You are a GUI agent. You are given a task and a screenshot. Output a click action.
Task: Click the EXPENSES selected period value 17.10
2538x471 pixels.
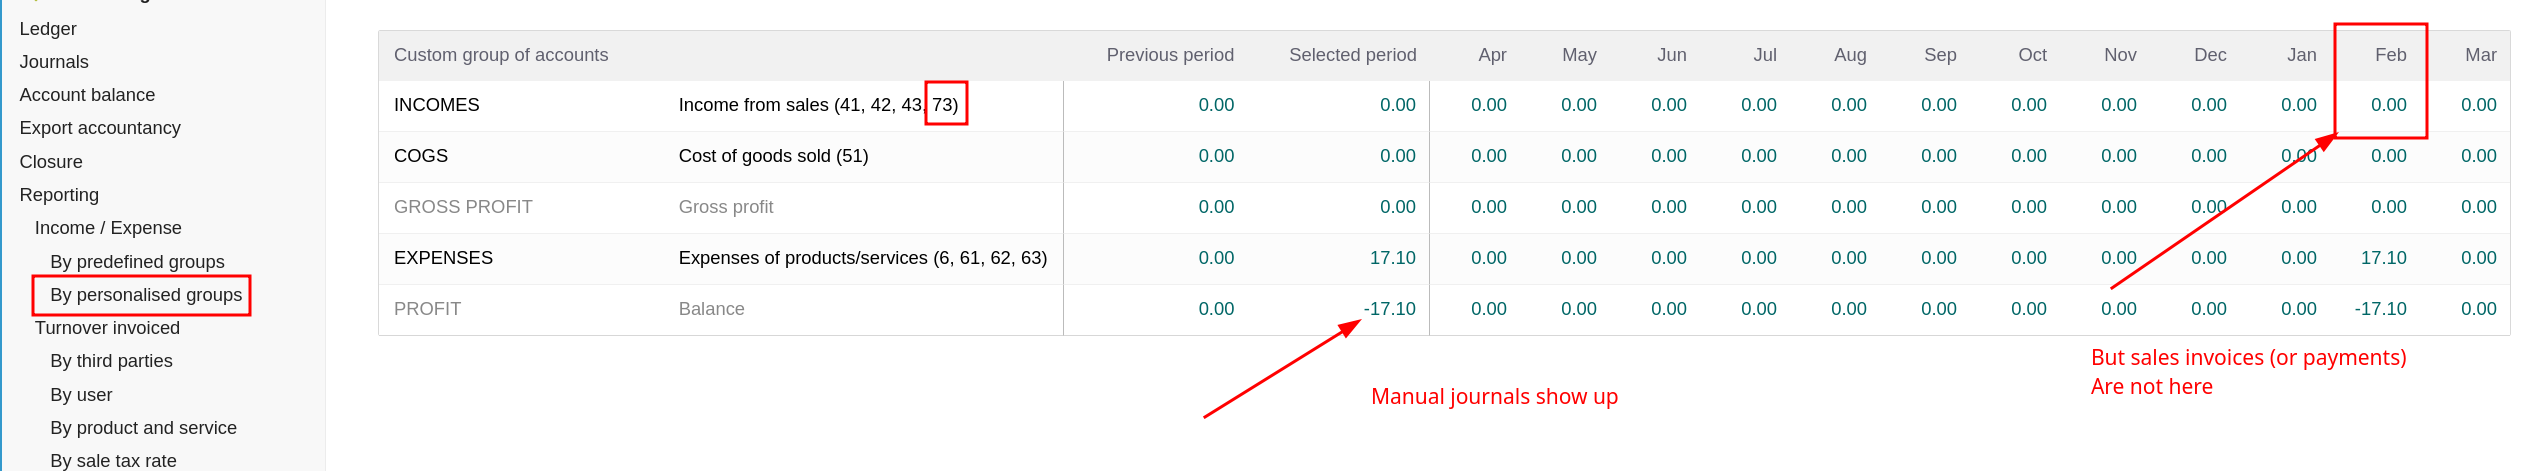[1392, 258]
